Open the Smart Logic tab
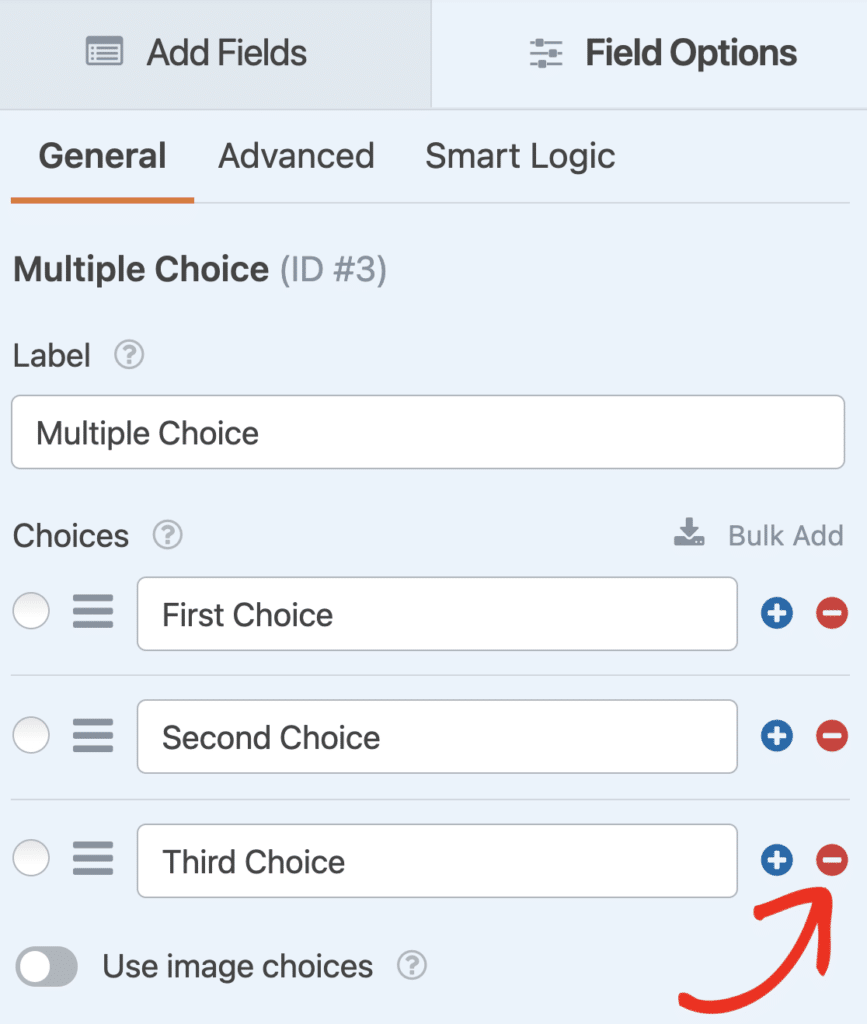 [520, 156]
